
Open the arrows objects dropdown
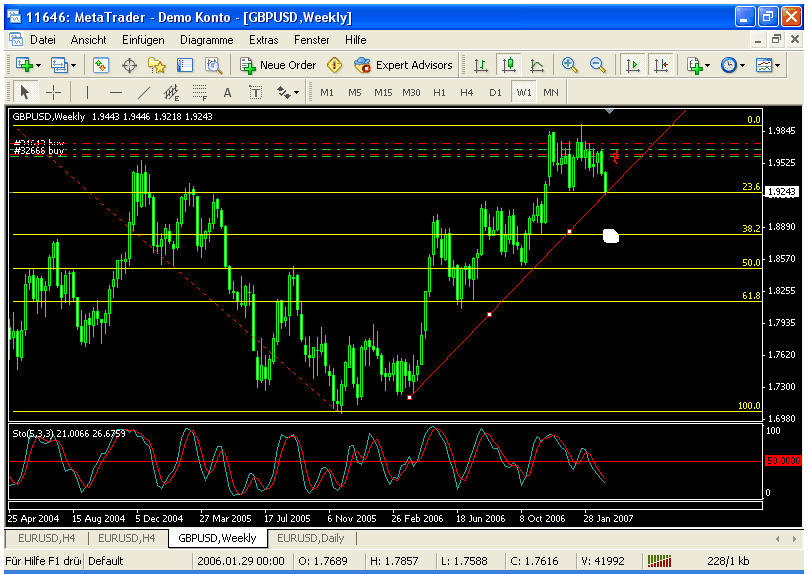[x=295, y=93]
